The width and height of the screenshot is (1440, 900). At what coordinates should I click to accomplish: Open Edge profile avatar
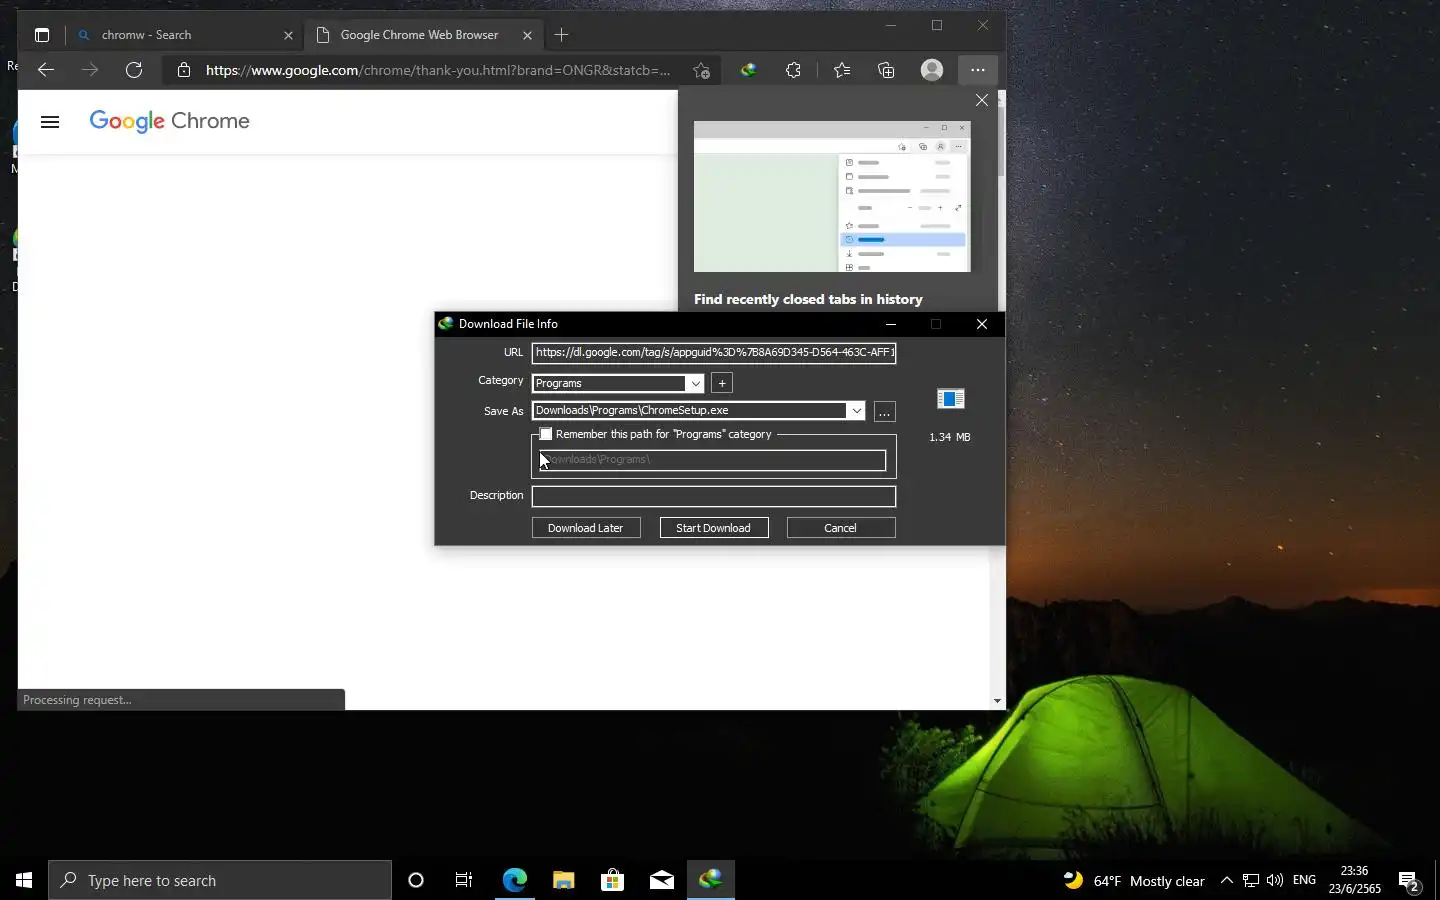click(932, 70)
